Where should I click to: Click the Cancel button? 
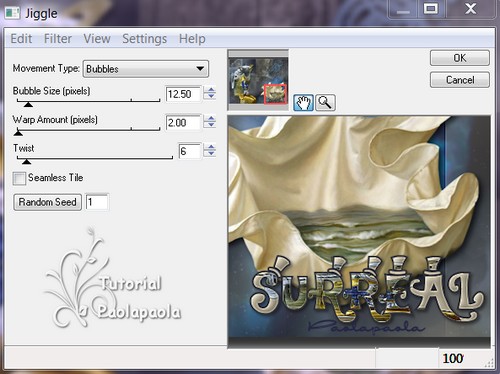point(460,80)
